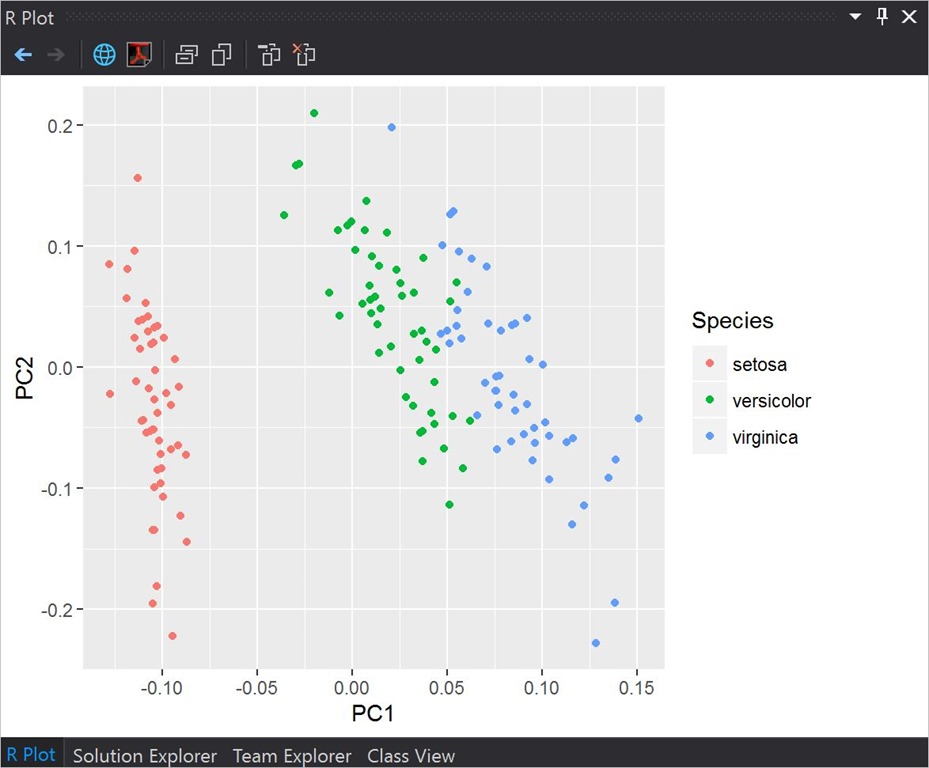Open the Team Explorer tab
This screenshot has height=768, width=929.
292,756
